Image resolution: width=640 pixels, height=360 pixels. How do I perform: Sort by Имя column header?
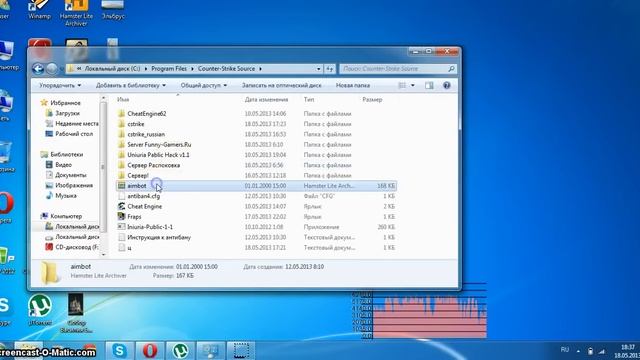(123, 100)
